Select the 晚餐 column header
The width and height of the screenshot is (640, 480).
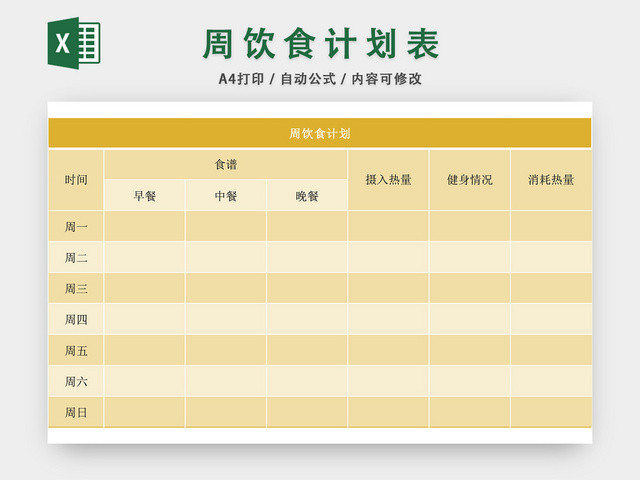click(x=307, y=196)
